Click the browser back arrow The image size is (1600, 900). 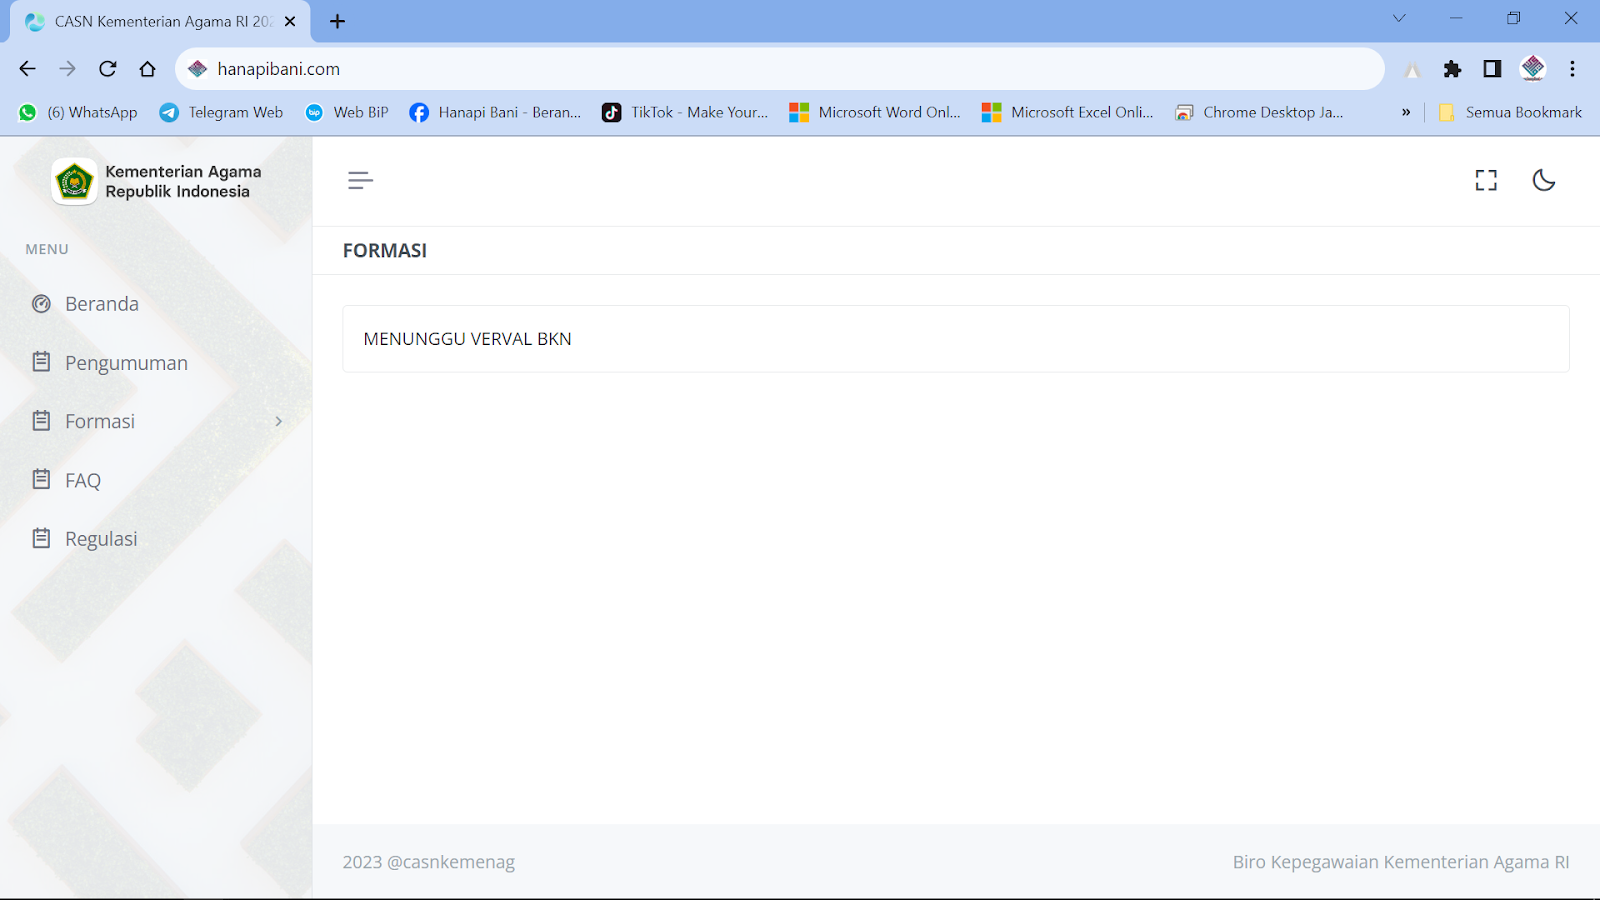click(27, 69)
